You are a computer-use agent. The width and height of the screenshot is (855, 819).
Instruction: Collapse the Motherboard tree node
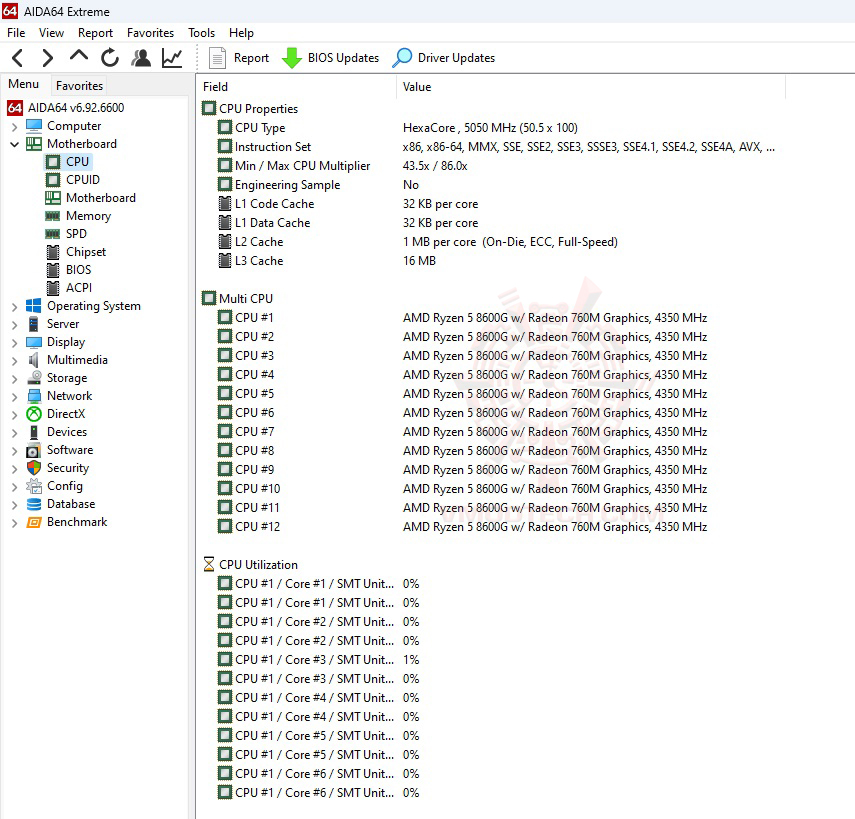15,144
